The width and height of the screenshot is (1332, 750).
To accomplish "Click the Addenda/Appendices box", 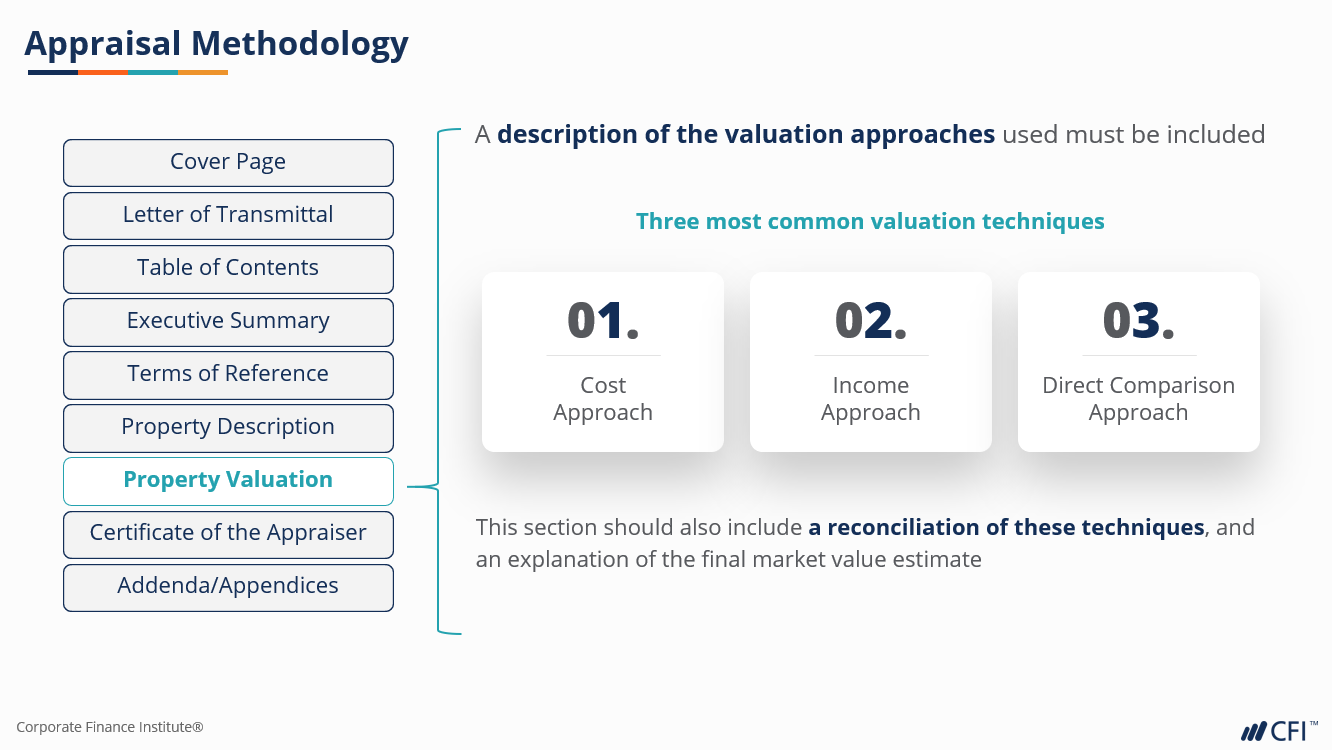I will 228,586.
